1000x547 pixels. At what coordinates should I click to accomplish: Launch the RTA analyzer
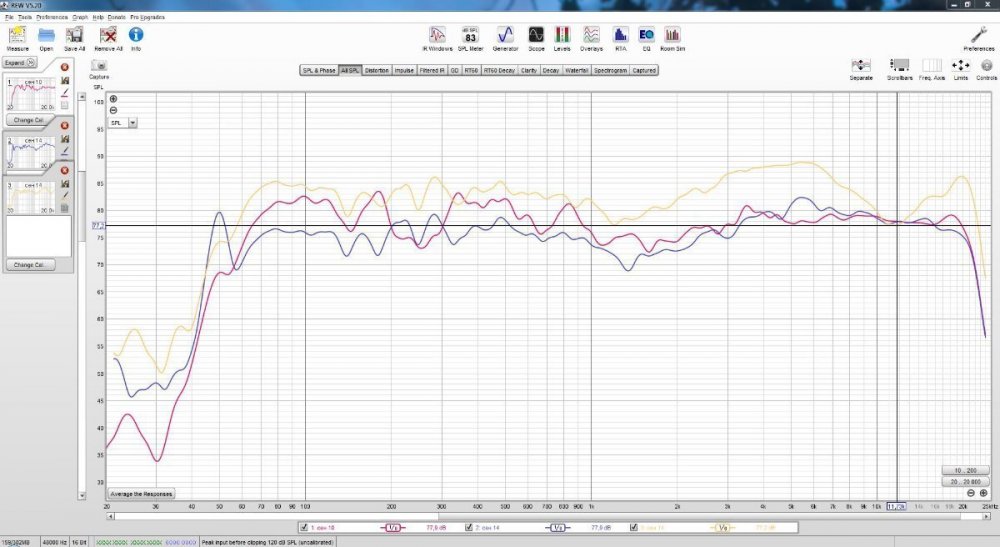pos(620,35)
